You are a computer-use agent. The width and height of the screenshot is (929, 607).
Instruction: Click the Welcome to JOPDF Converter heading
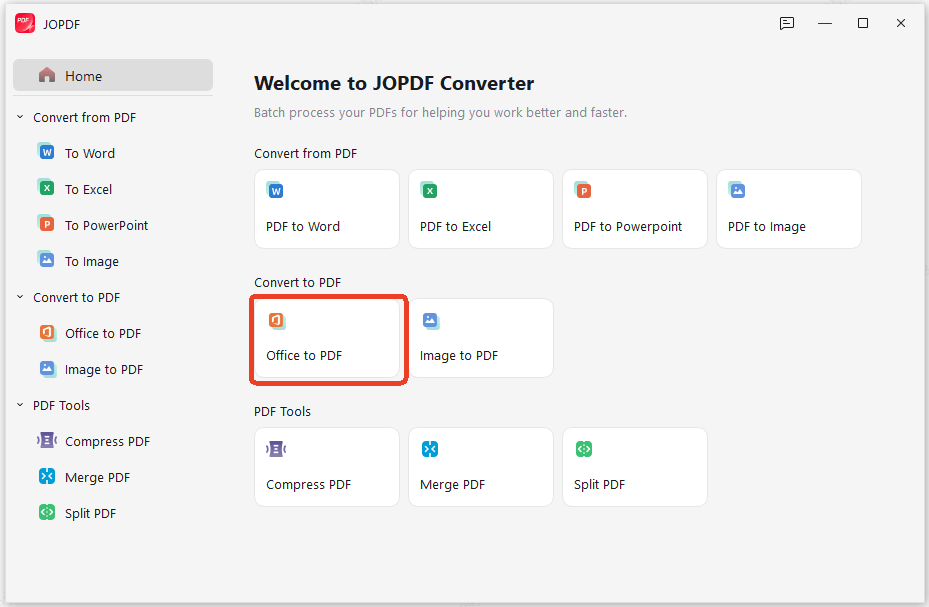394,83
